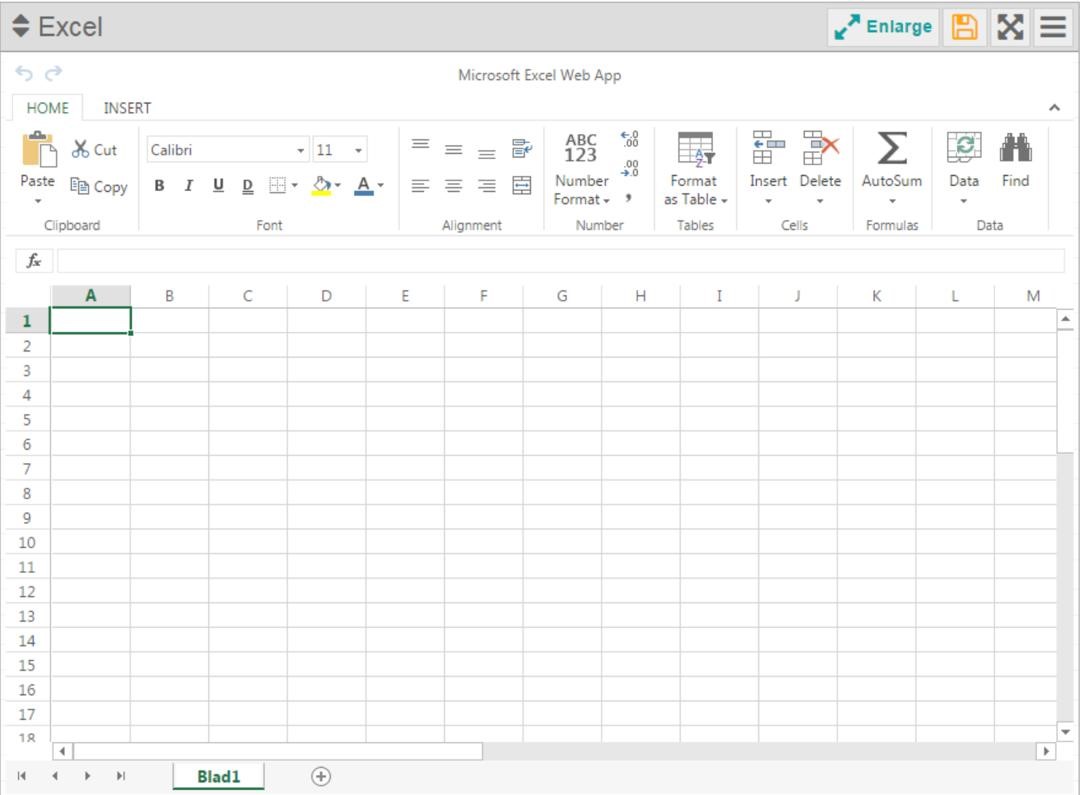Open the hamburger menu icon

point(1053,28)
